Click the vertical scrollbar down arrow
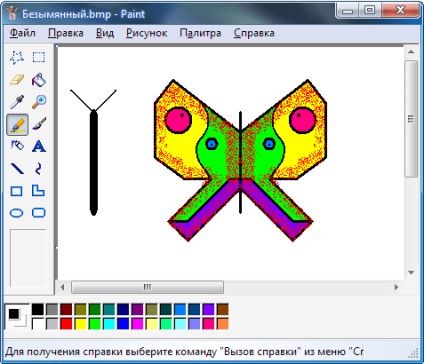The image size is (424, 364). pyautogui.click(x=411, y=273)
